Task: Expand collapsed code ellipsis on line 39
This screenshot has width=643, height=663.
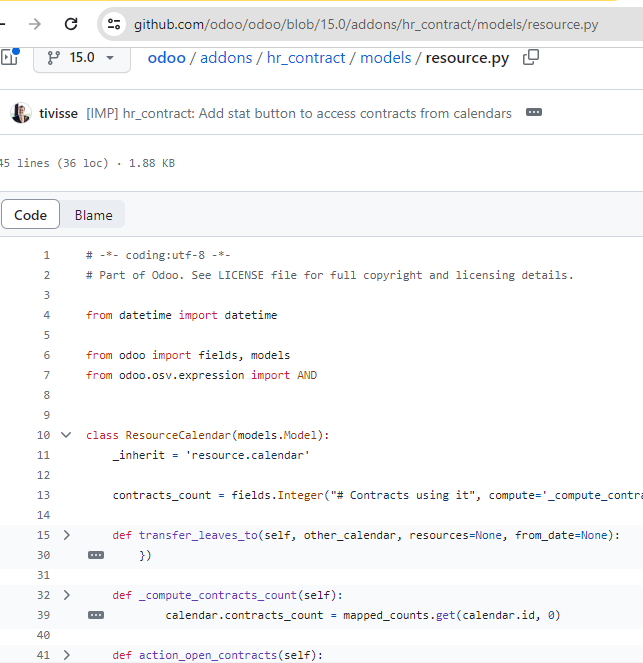Action: 96,615
